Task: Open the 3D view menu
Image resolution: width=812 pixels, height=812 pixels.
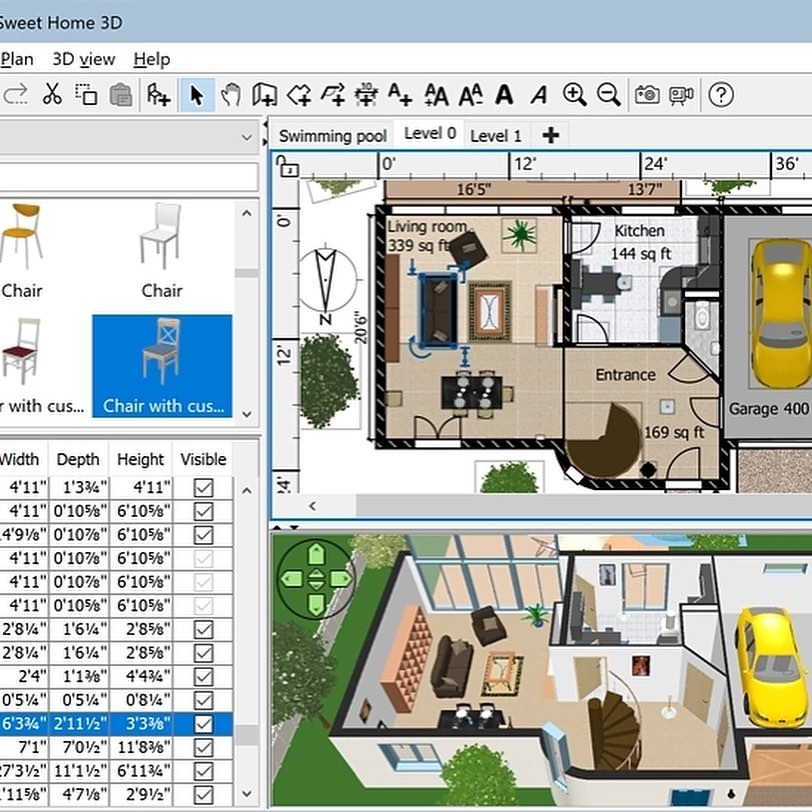Action: click(x=83, y=59)
